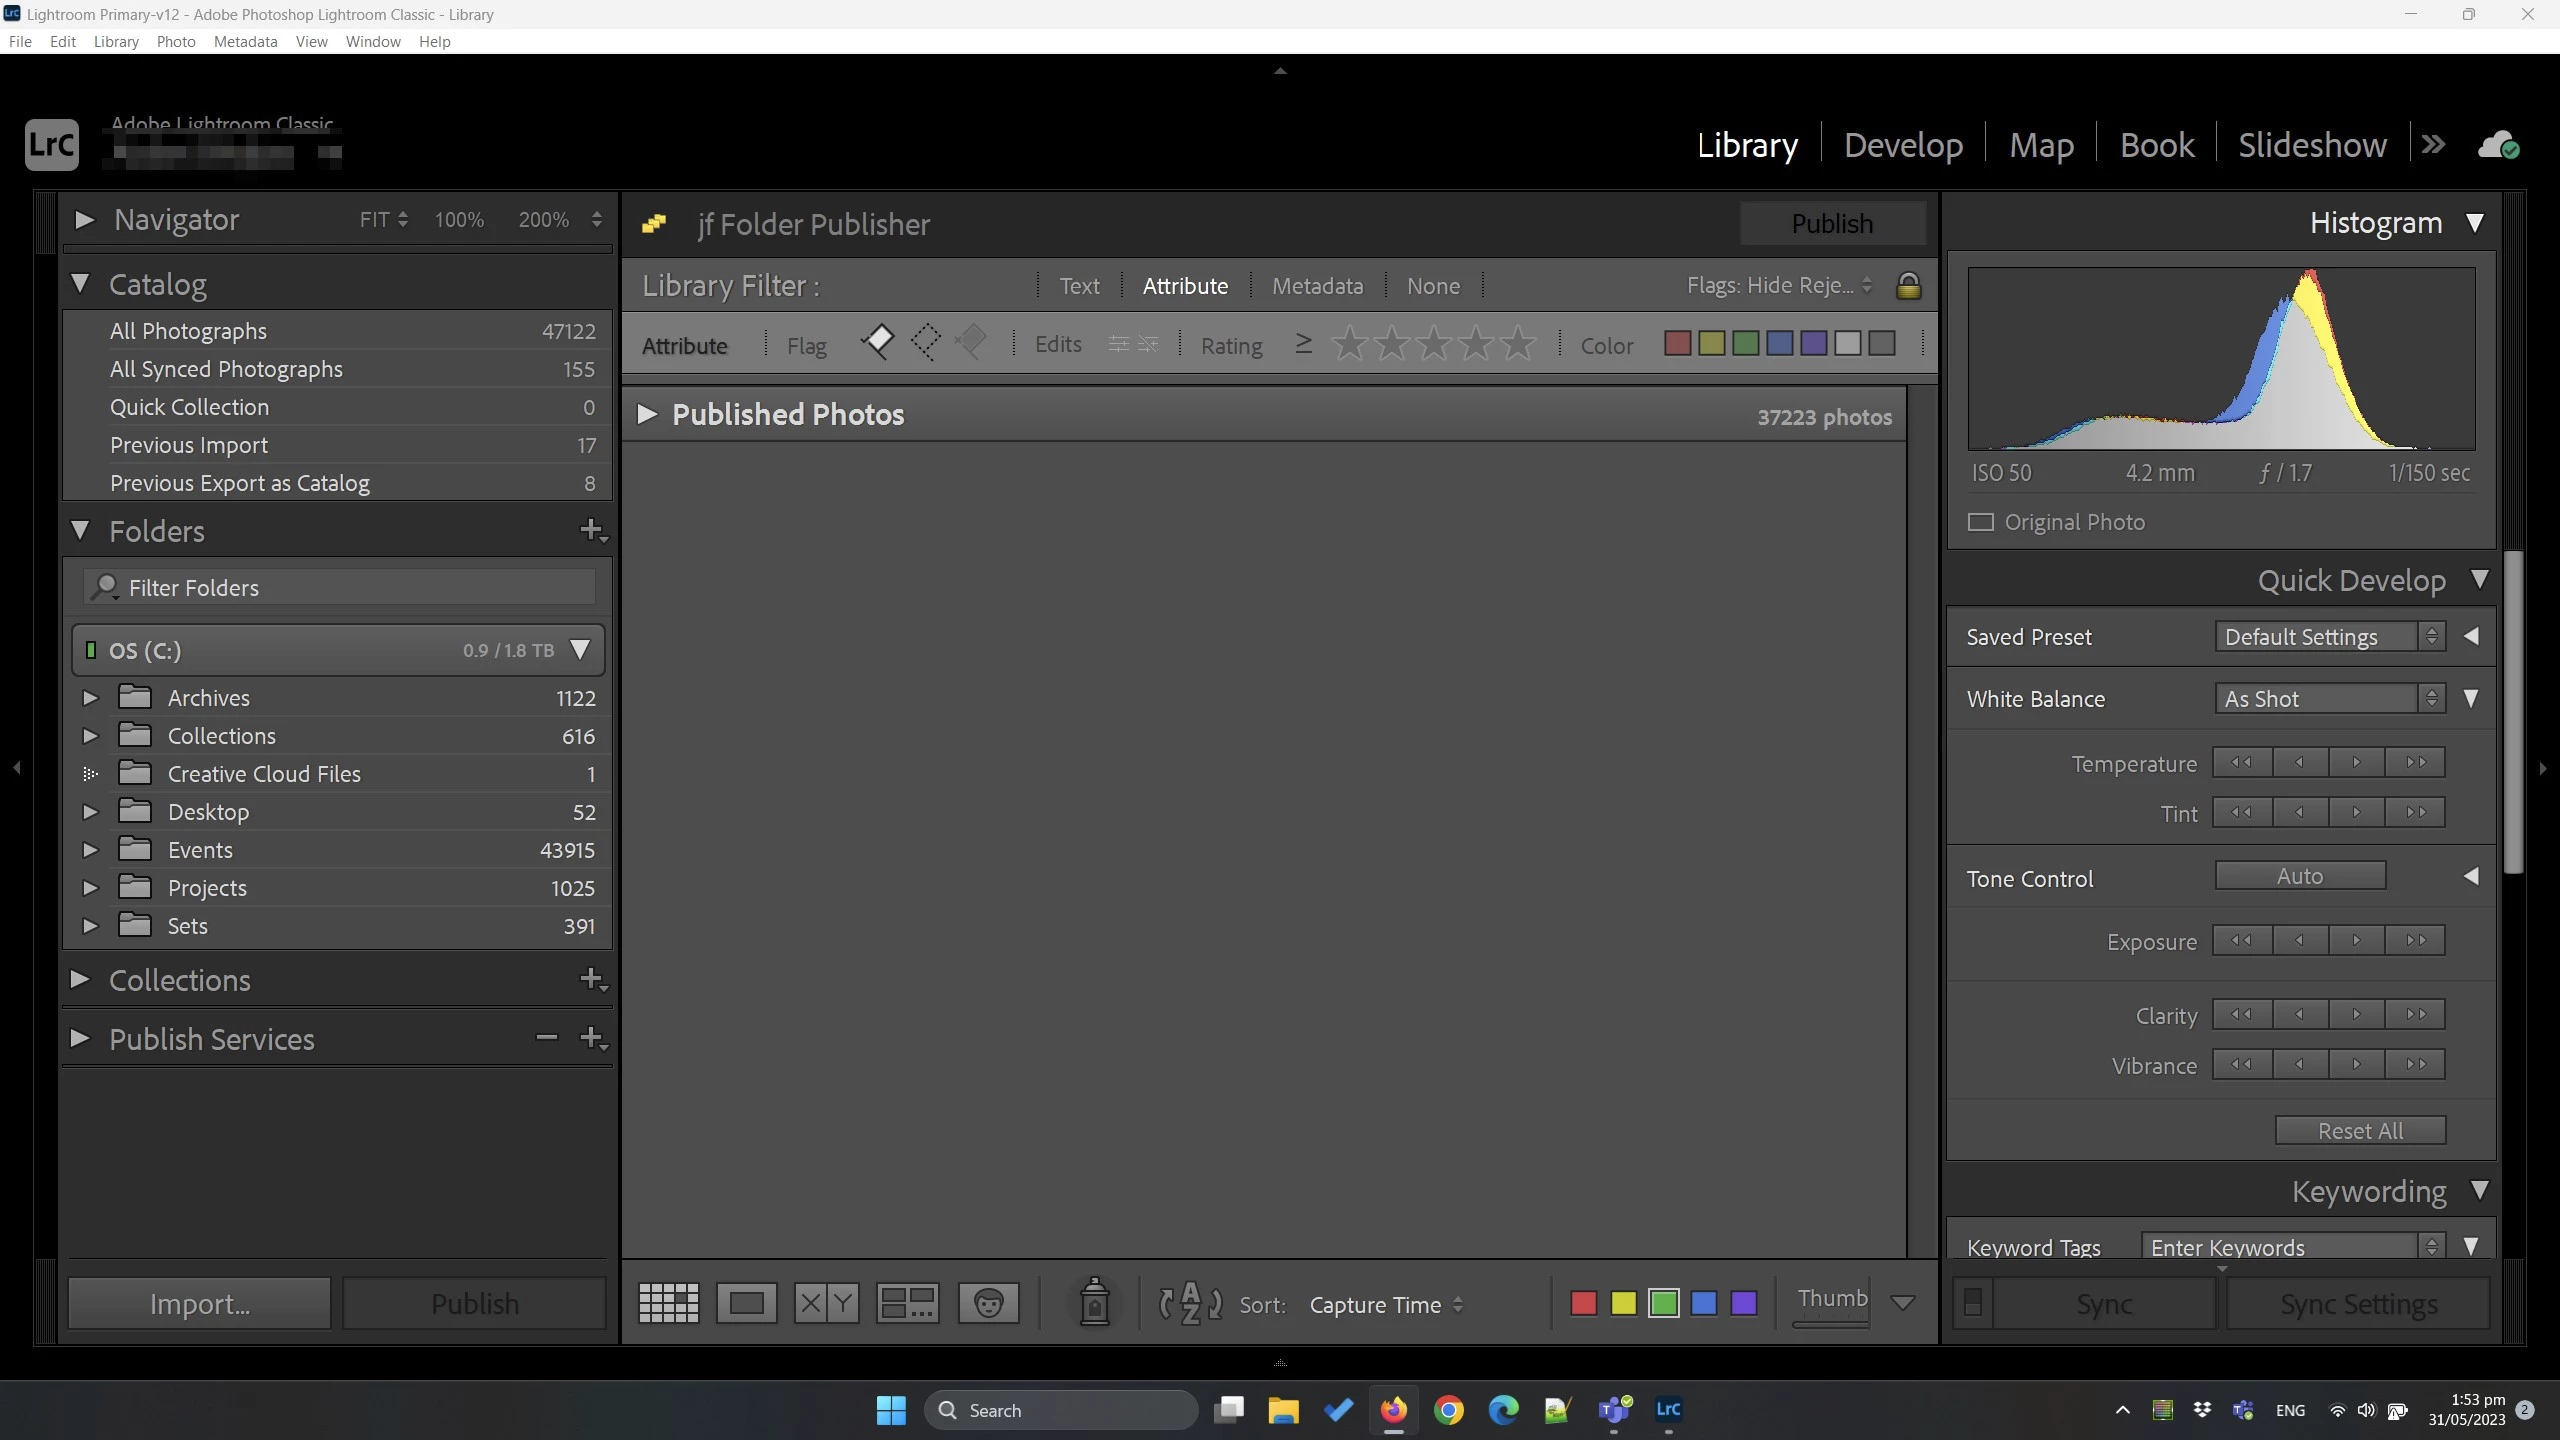Click cloud sync status icon
The width and height of the screenshot is (2560, 1440).
pos(2498,146)
